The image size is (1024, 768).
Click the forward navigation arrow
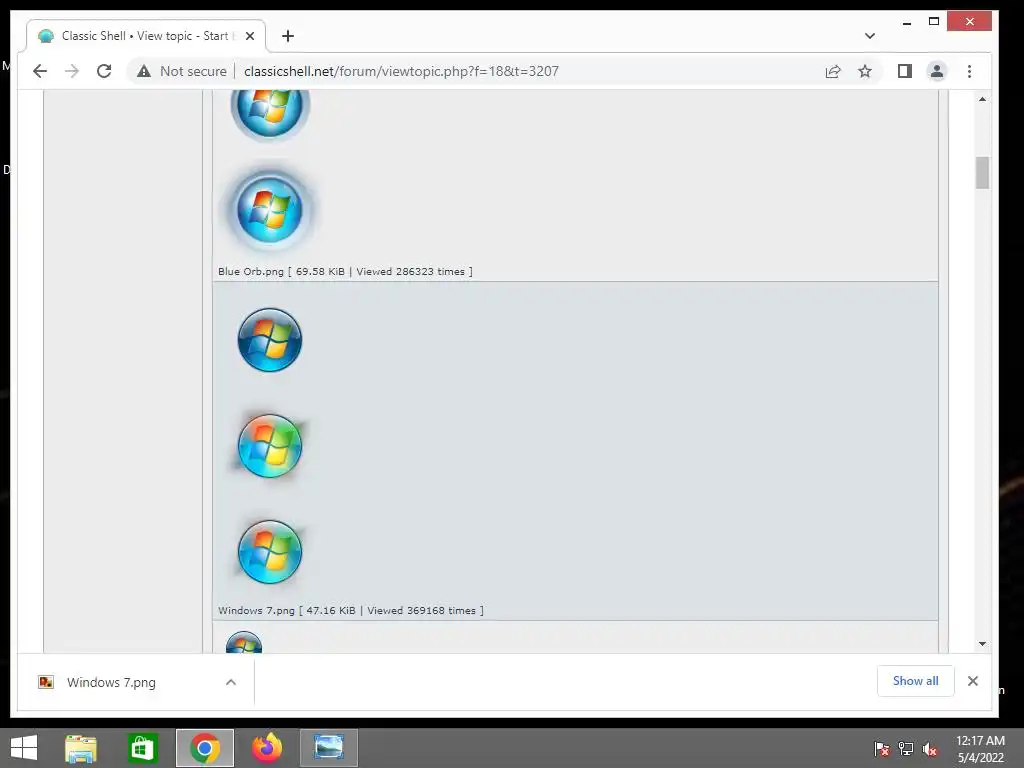(x=72, y=71)
